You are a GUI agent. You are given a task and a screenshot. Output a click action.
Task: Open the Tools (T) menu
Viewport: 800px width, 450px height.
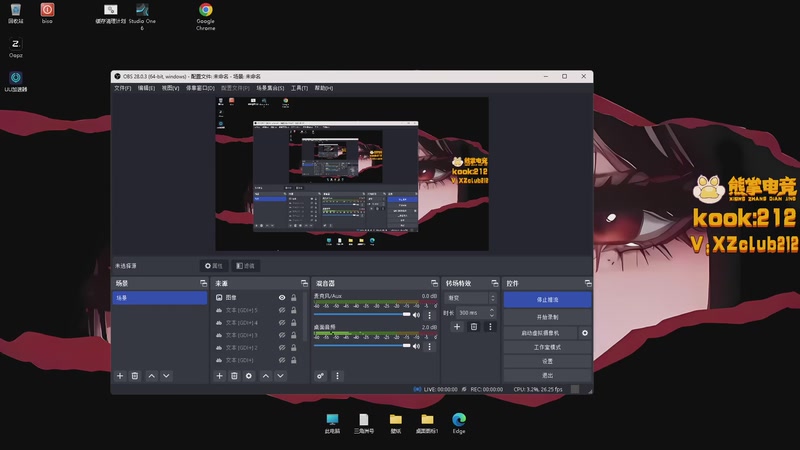(299, 88)
